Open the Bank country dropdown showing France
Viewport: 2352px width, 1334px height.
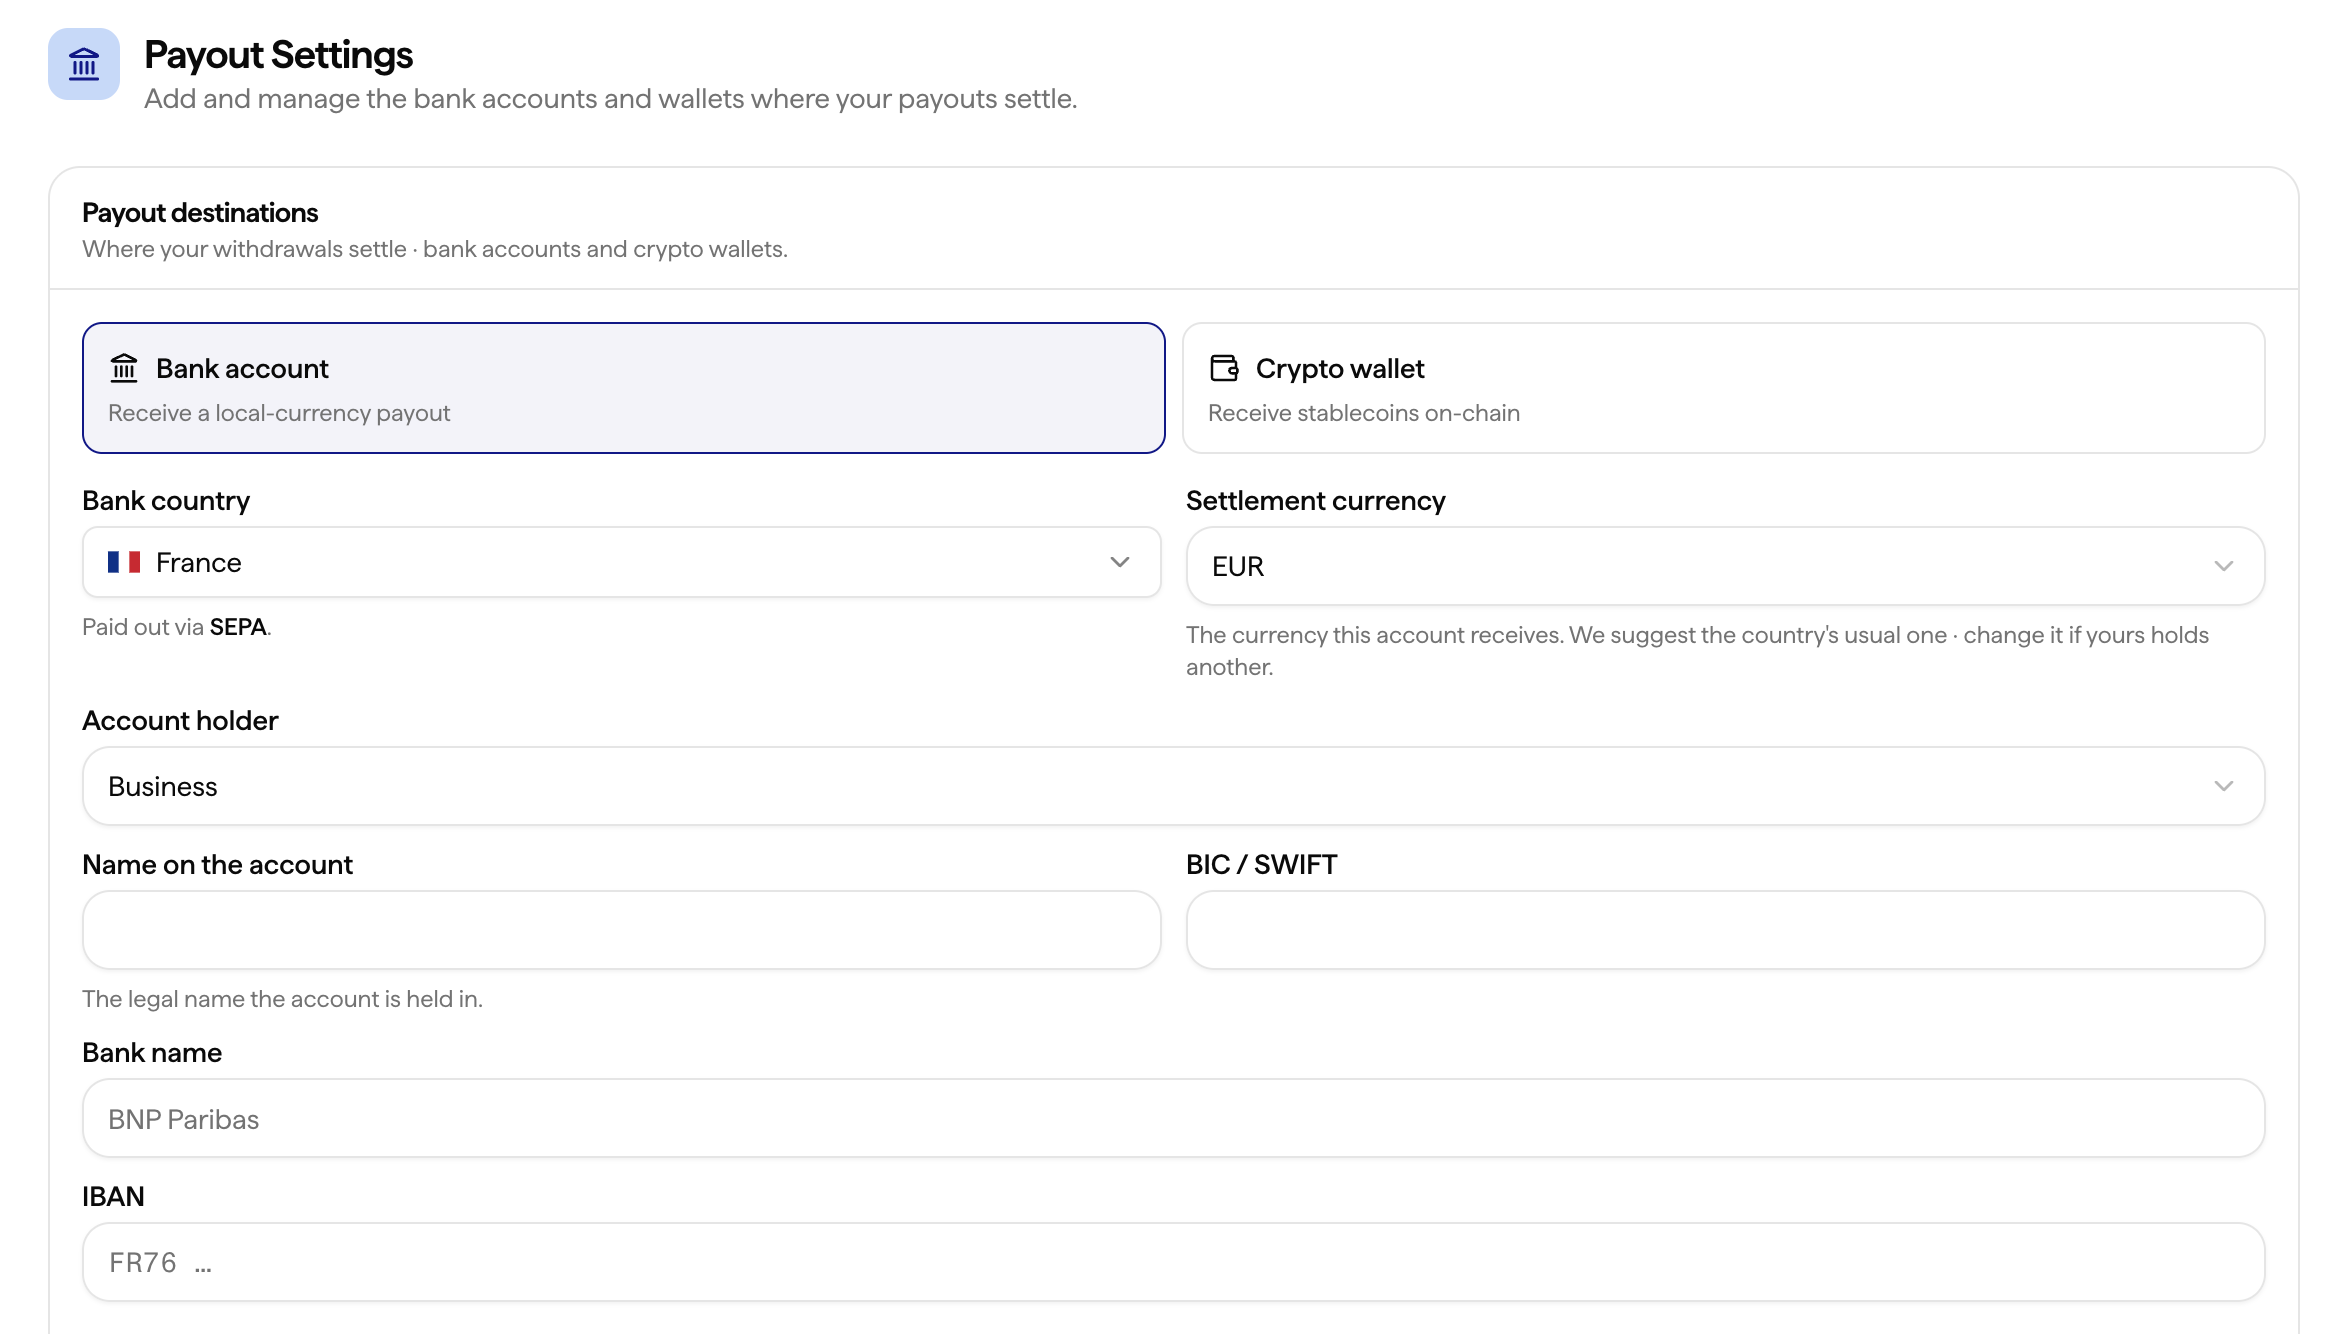point(622,562)
